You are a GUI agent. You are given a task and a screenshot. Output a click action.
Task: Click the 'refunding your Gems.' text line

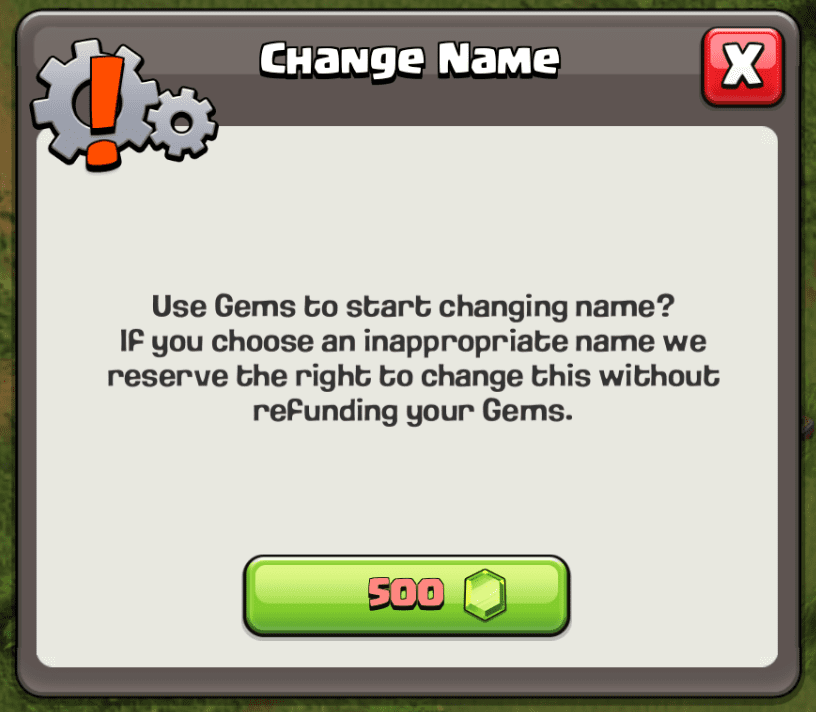(413, 412)
